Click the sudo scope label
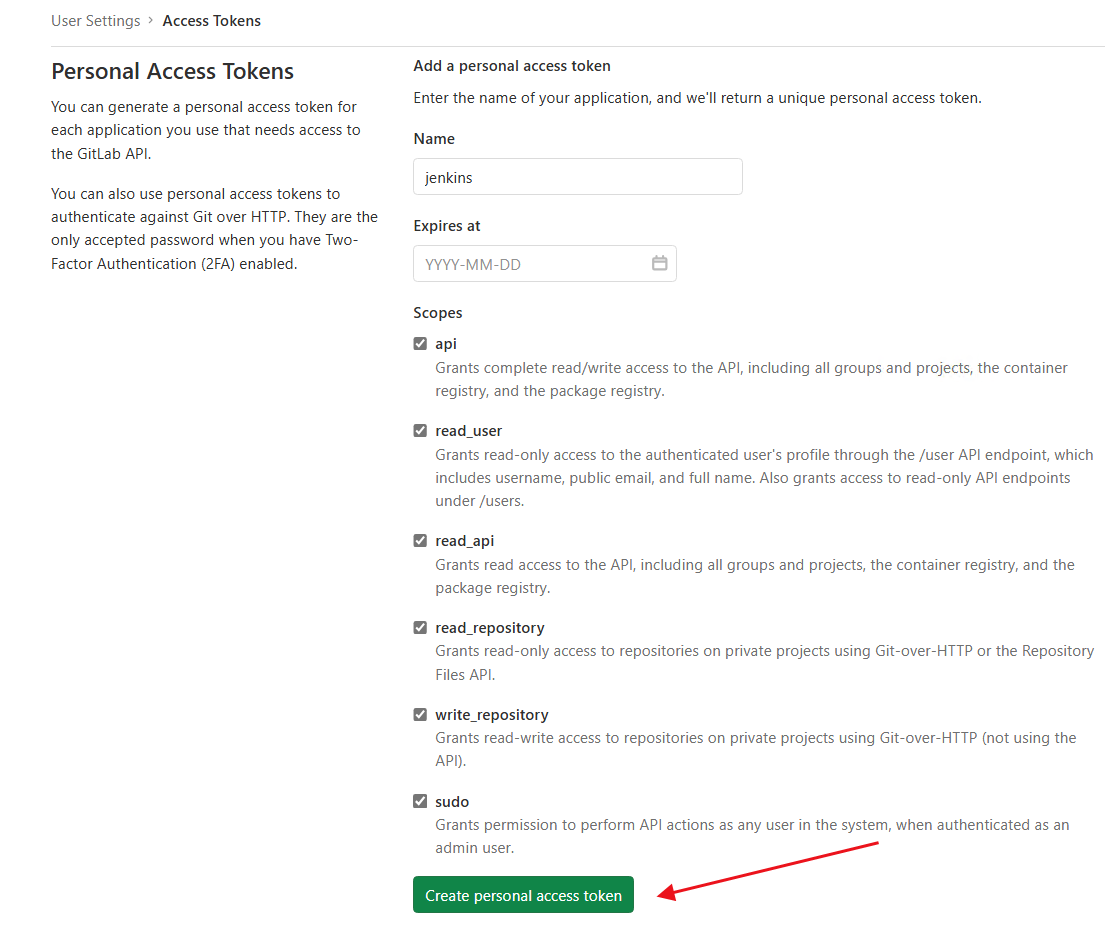The image size is (1113, 930). pyautogui.click(x=452, y=802)
